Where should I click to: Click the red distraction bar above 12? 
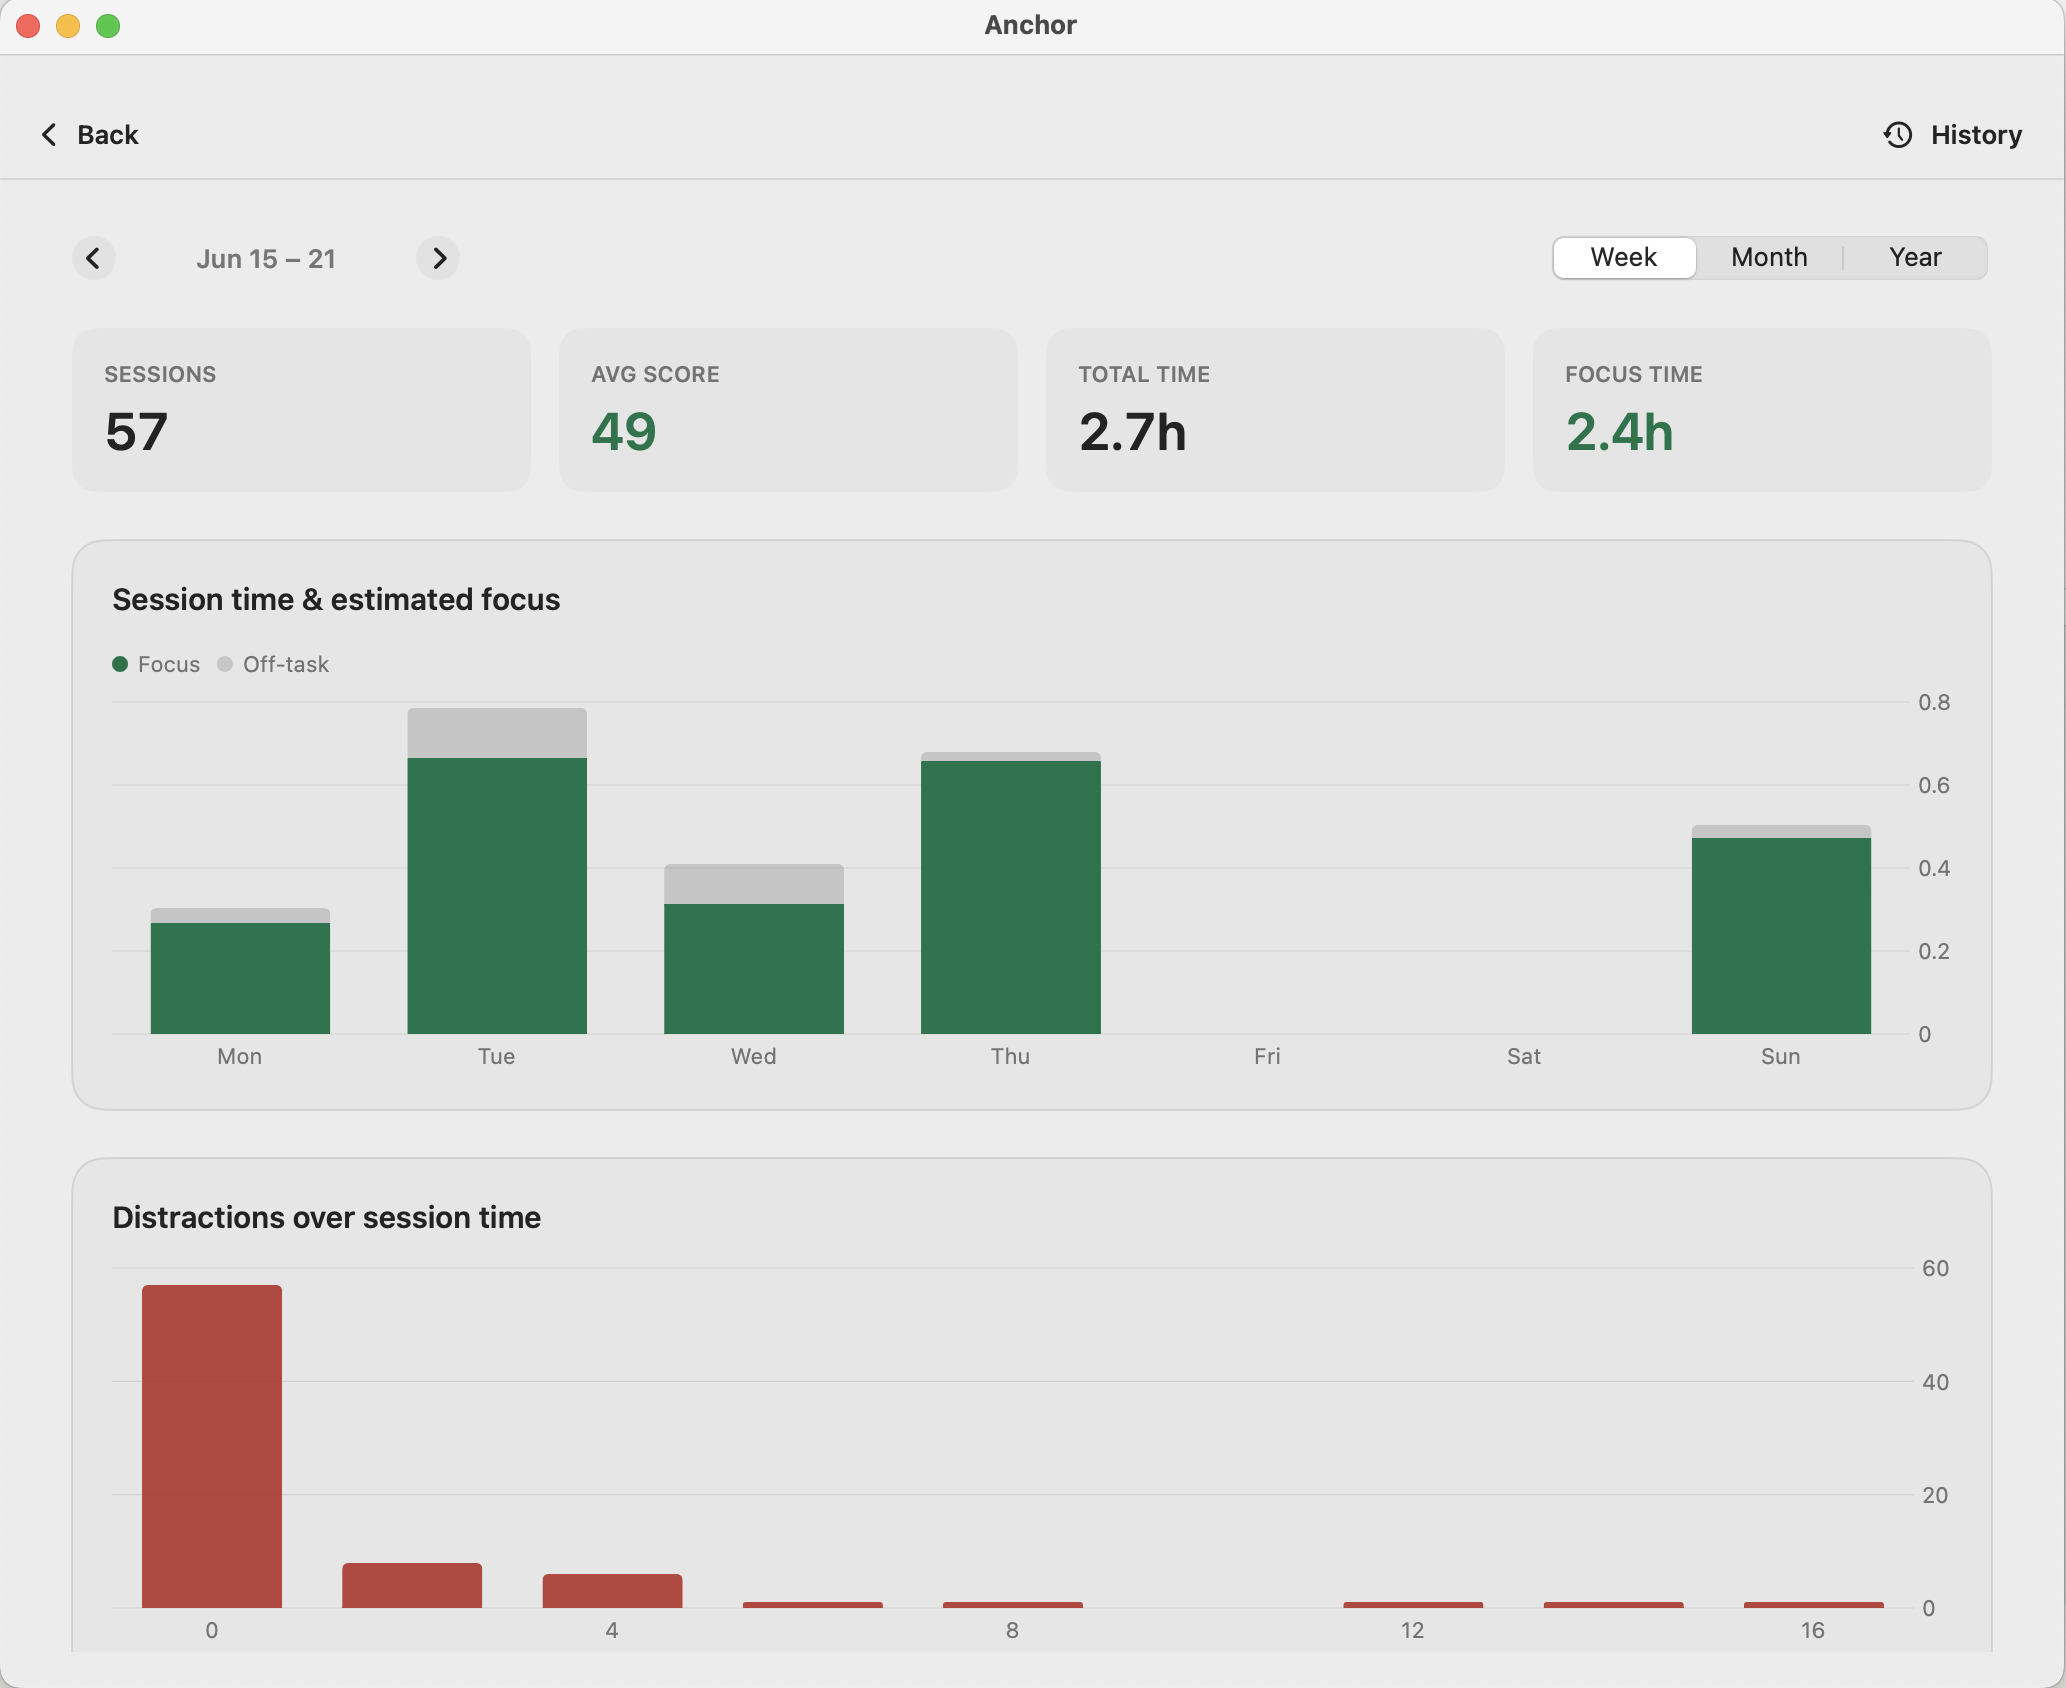click(1413, 1605)
